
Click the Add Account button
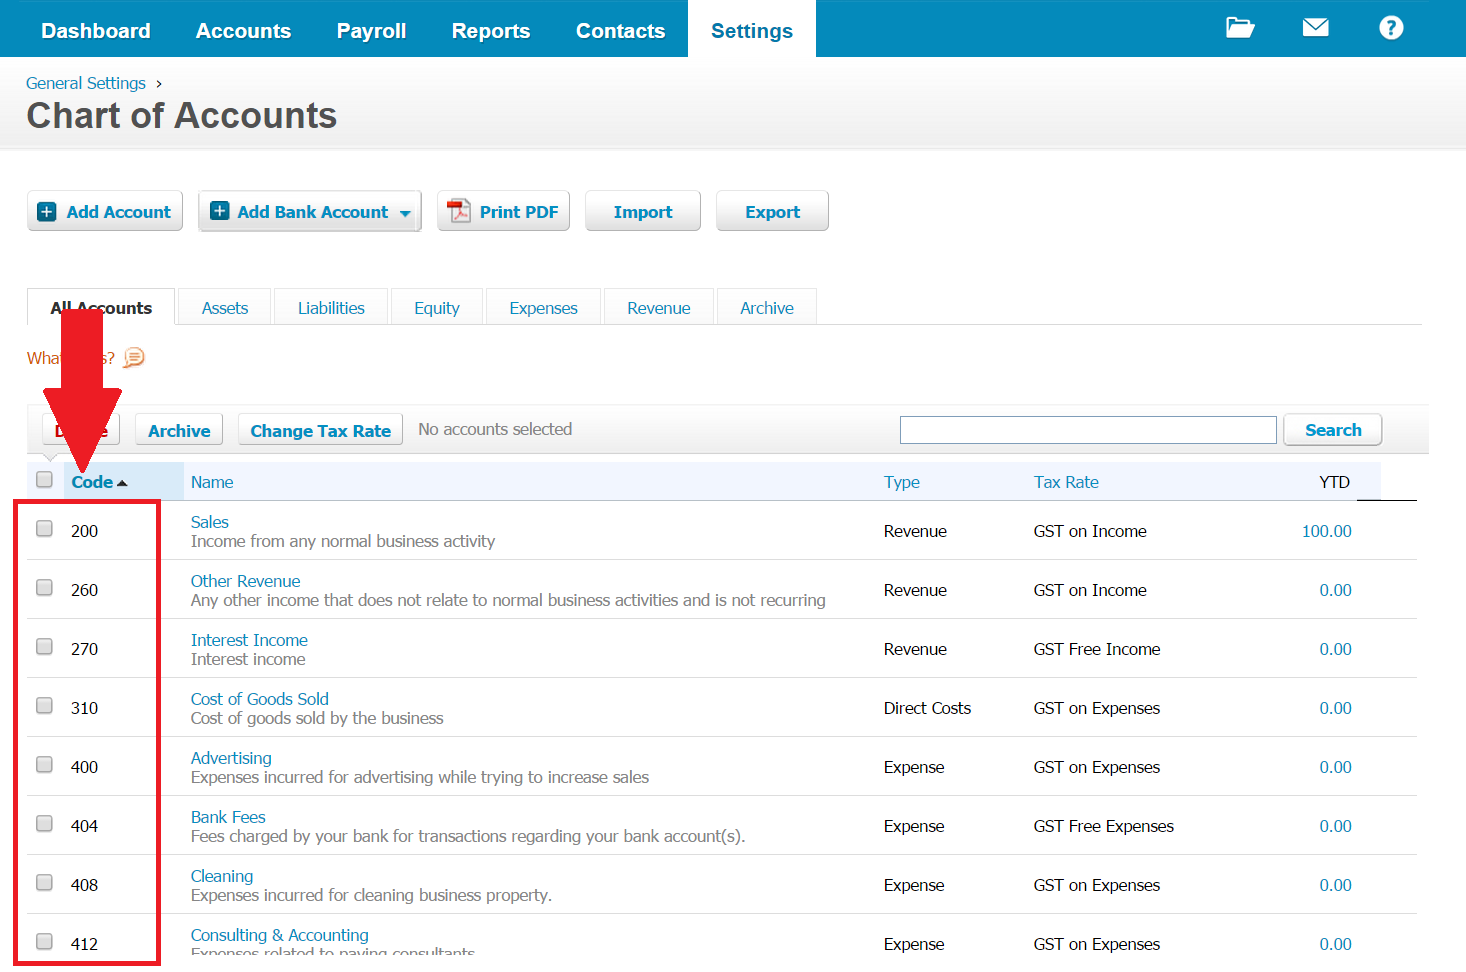coord(105,212)
